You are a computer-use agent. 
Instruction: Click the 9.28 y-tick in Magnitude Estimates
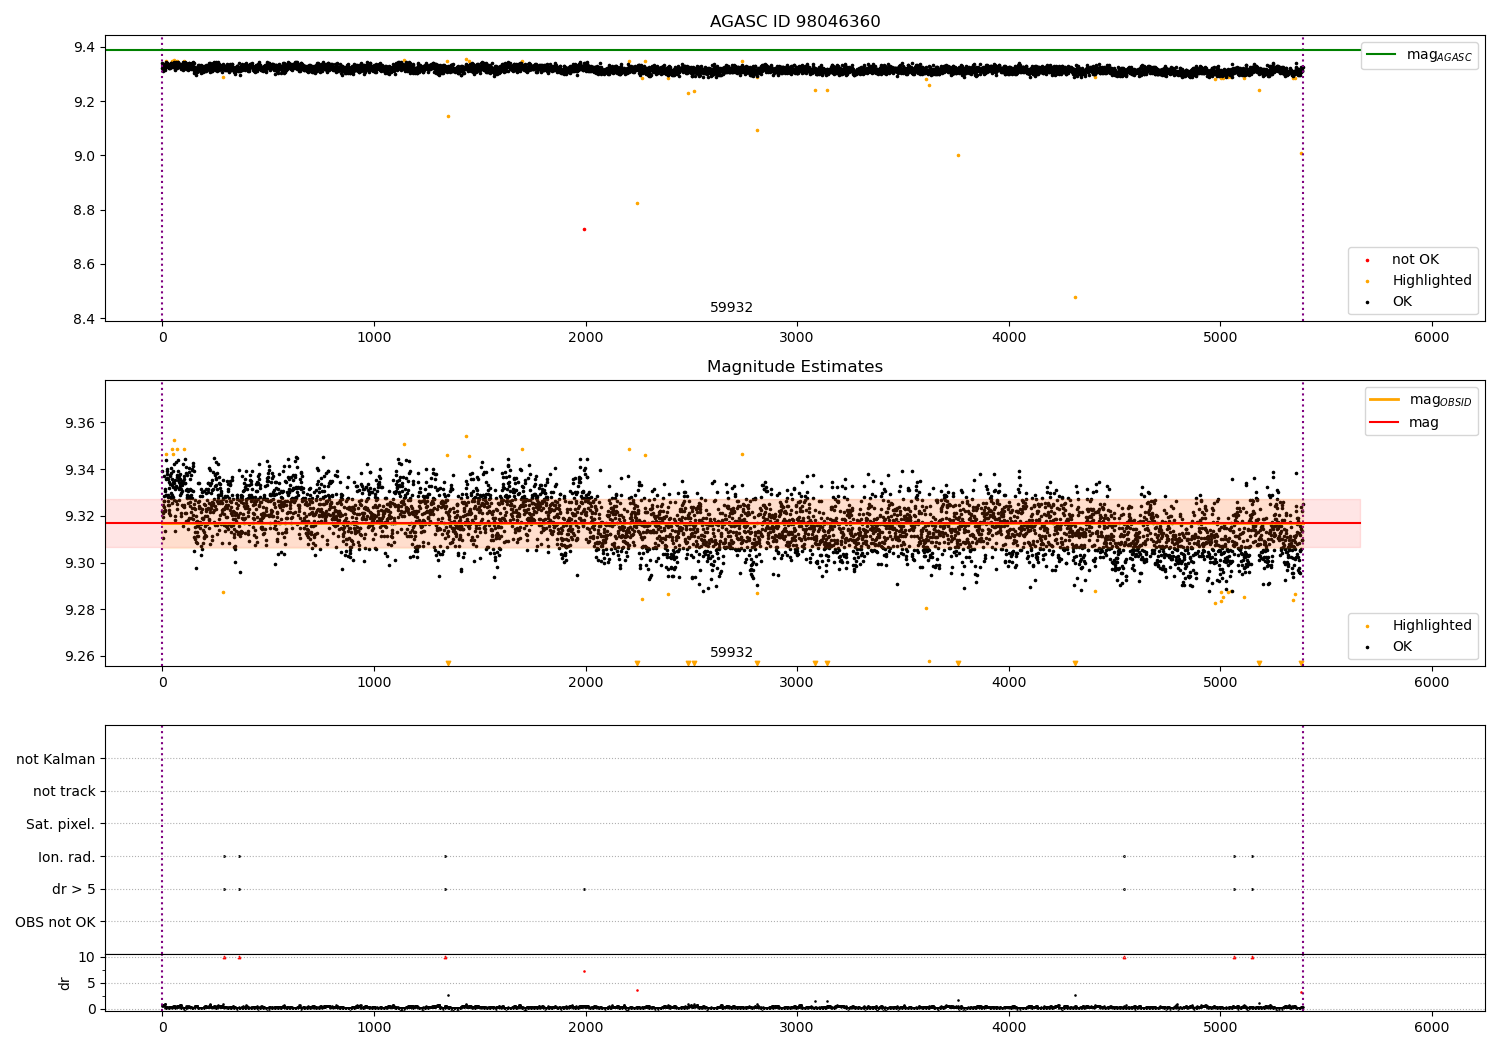click(x=81, y=611)
